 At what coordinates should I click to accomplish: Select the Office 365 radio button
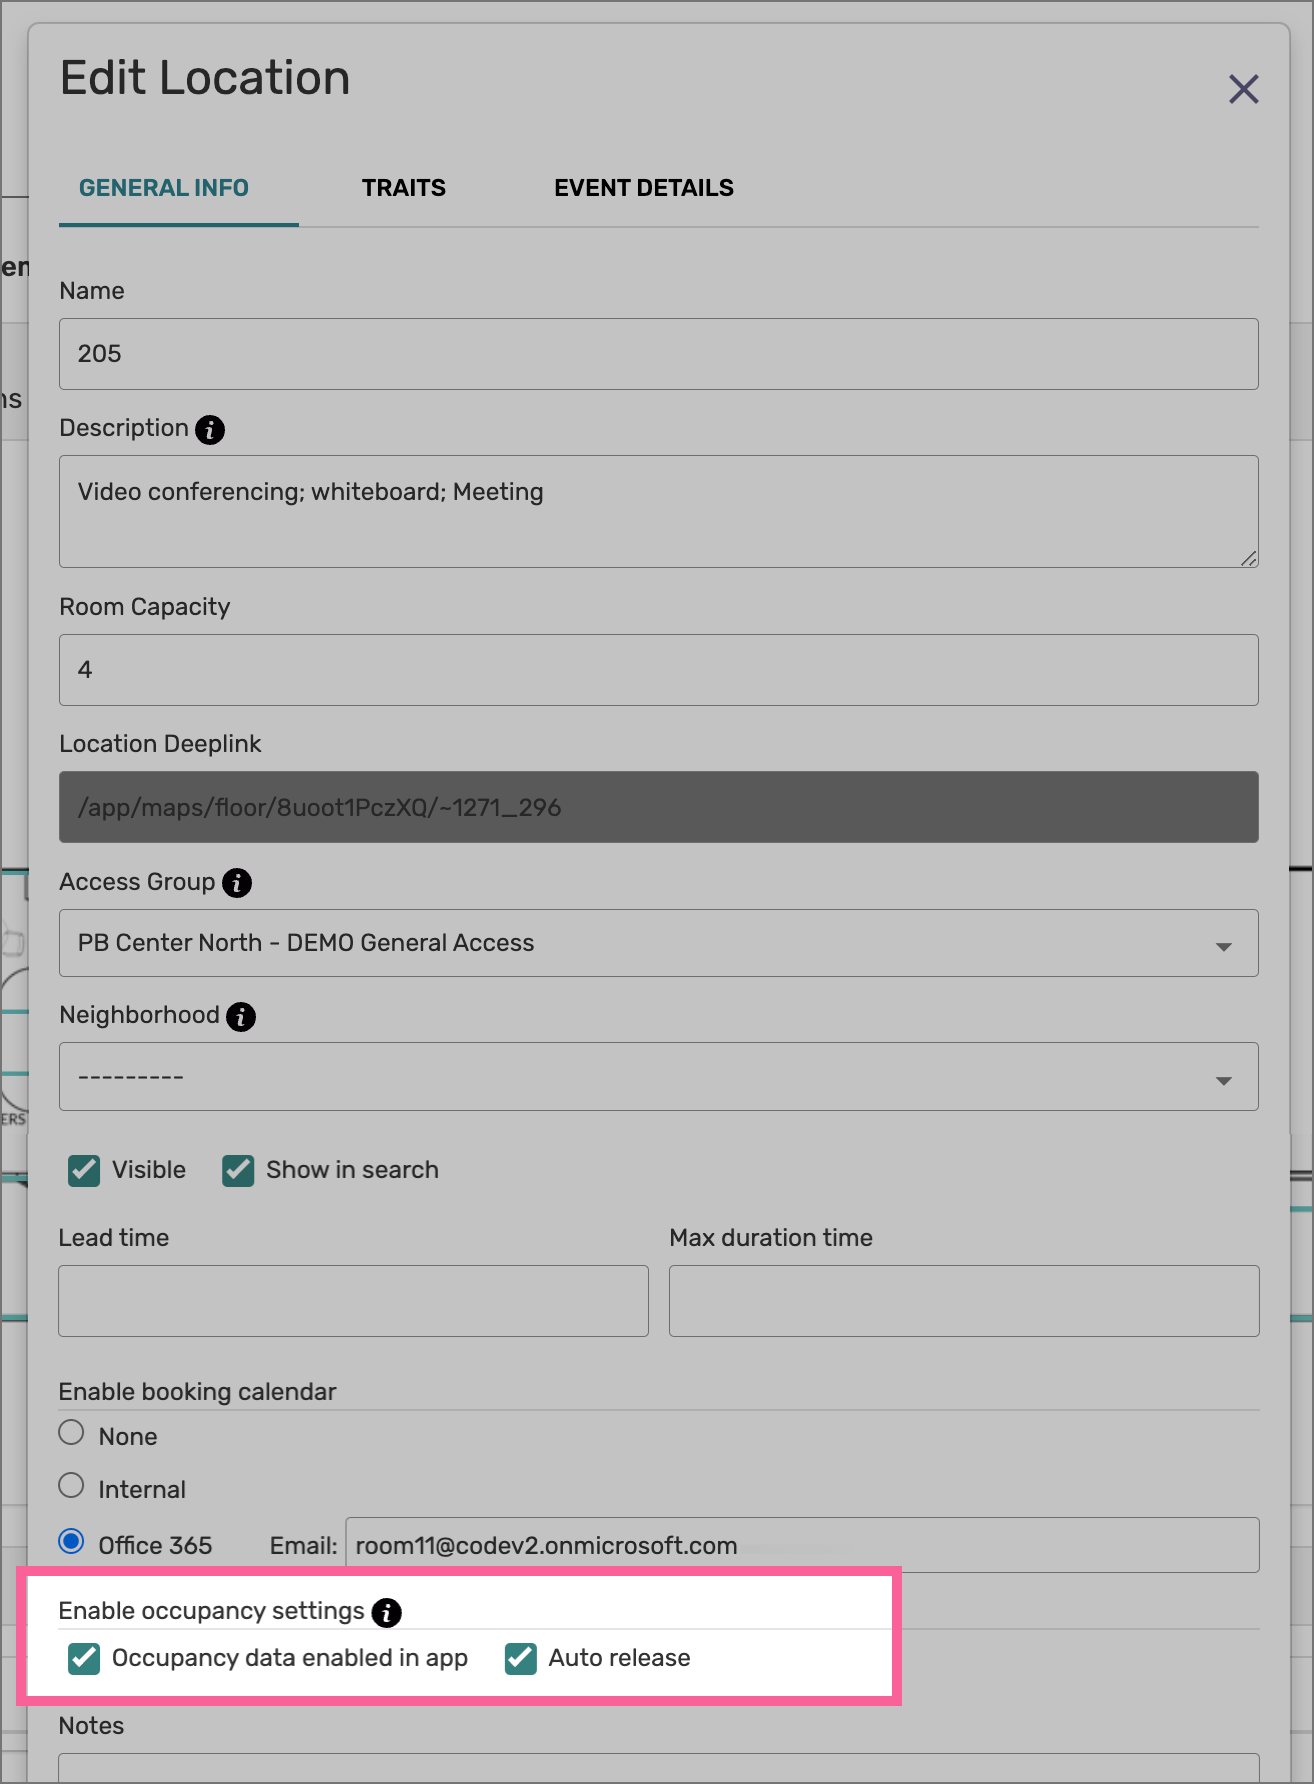click(71, 1541)
